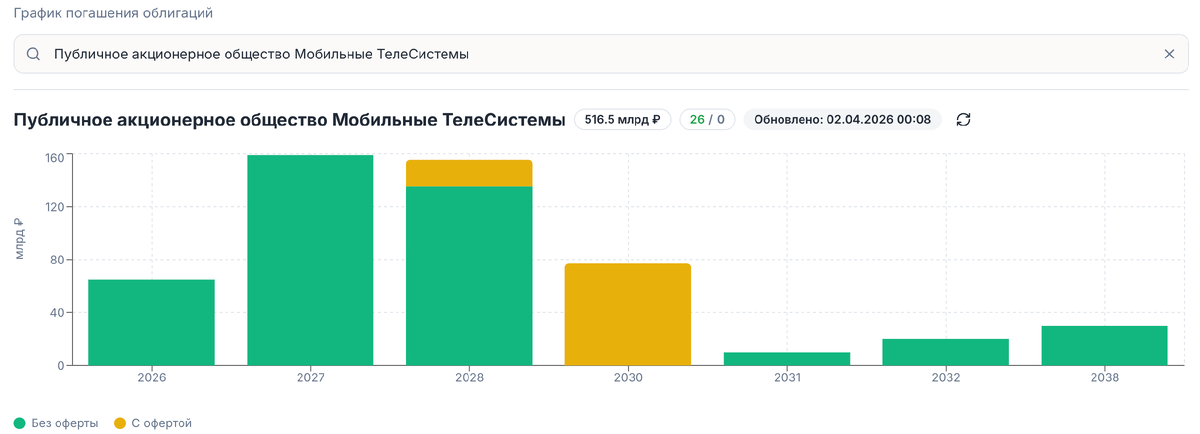This screenshot has width=1200, height=434.
Task: Click yellow segment of 2028 bar
Action: point(469,173)
